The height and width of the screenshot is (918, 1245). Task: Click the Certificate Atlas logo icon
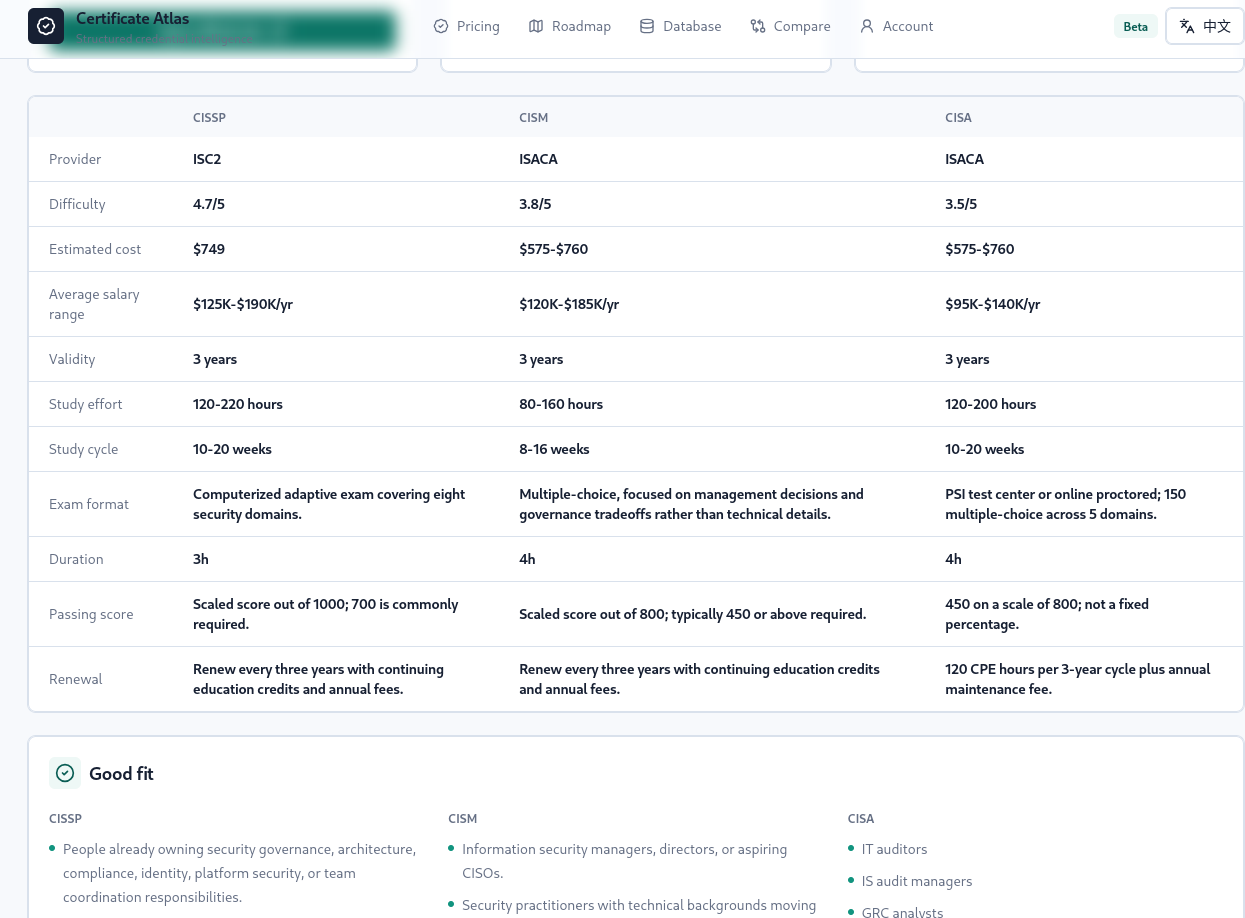(x=46, y=26)
